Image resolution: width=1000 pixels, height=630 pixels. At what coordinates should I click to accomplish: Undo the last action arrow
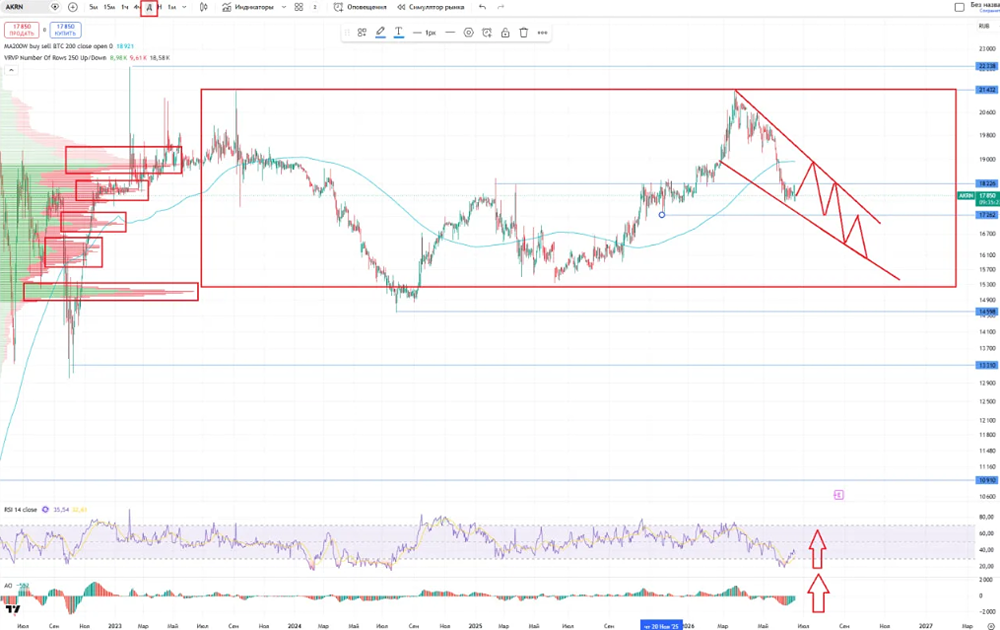483,7
